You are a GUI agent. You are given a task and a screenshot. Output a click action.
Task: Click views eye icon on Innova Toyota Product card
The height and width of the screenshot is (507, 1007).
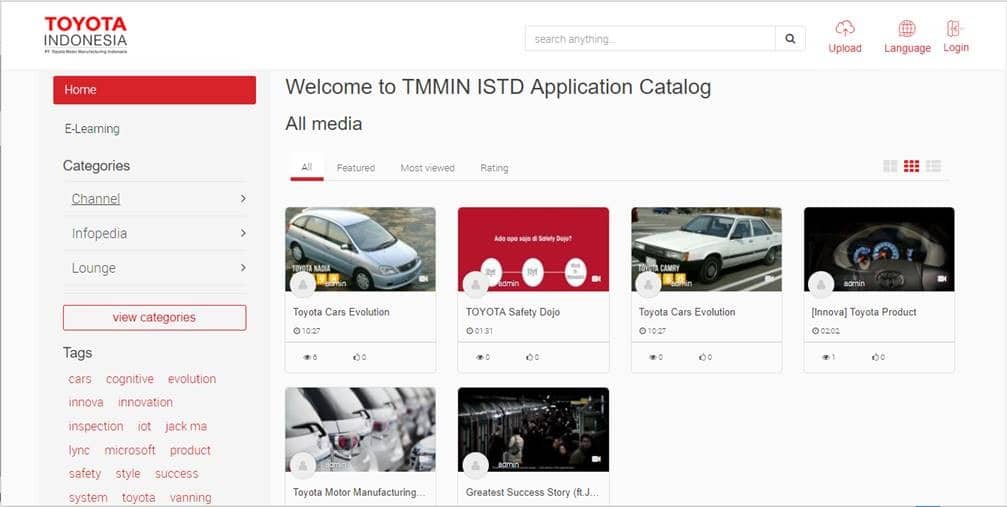[x=826, y=357]
